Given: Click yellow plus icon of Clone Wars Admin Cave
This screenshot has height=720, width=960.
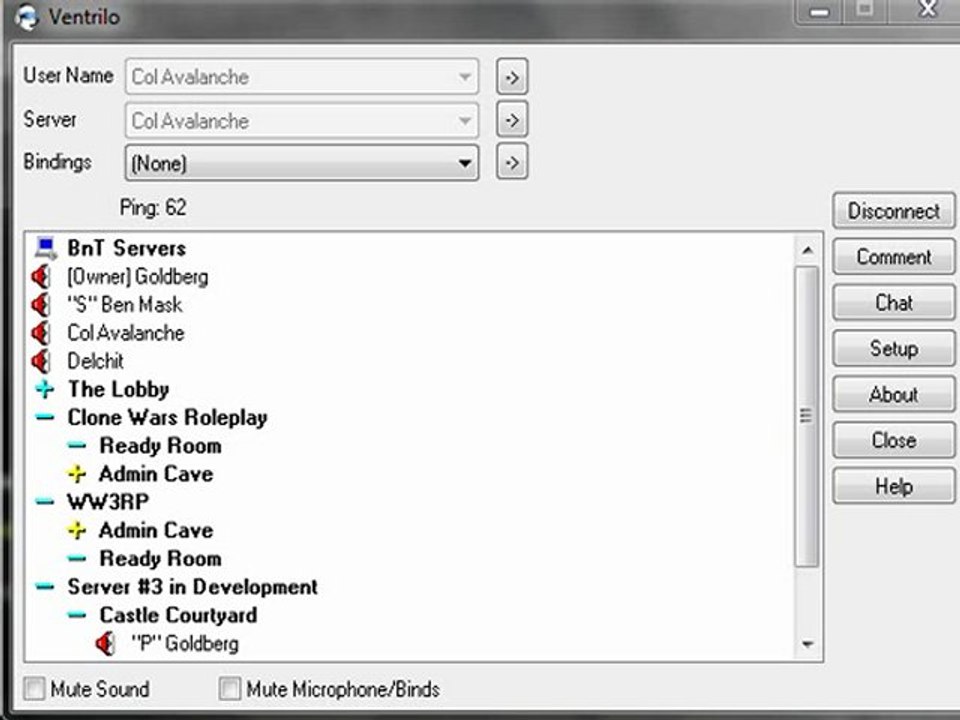Looking at the screenshot, I should [x=77, y=474].
